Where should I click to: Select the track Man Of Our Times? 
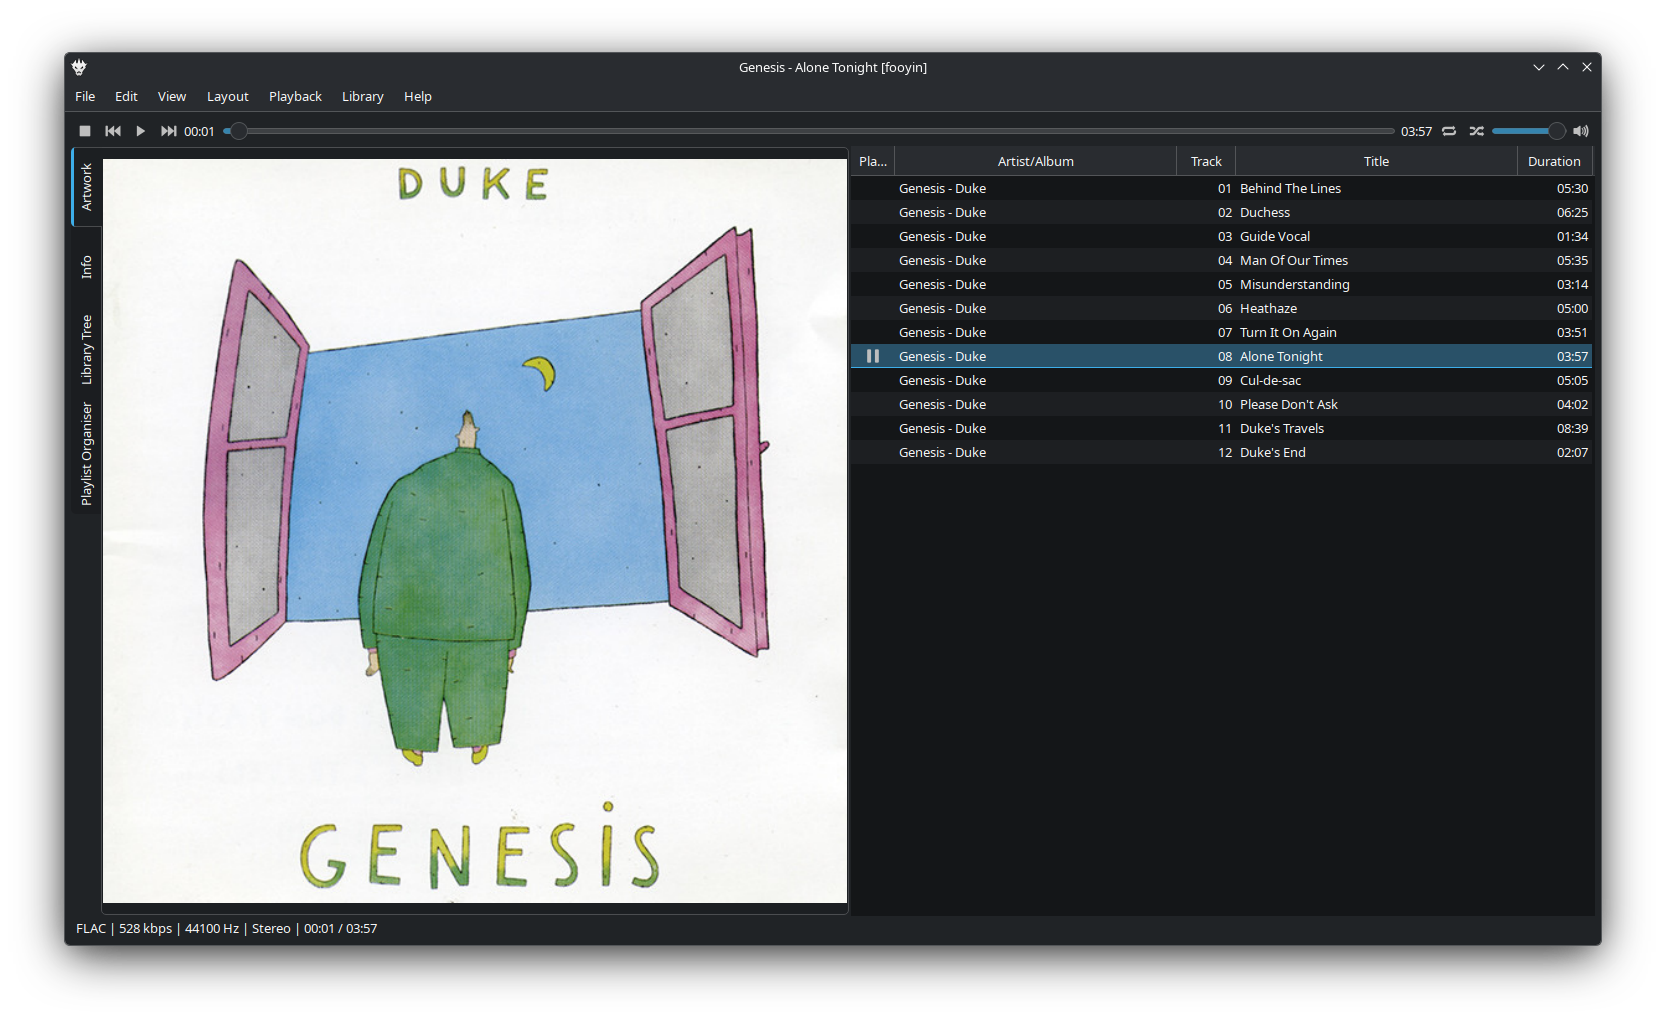point(1221,260)
